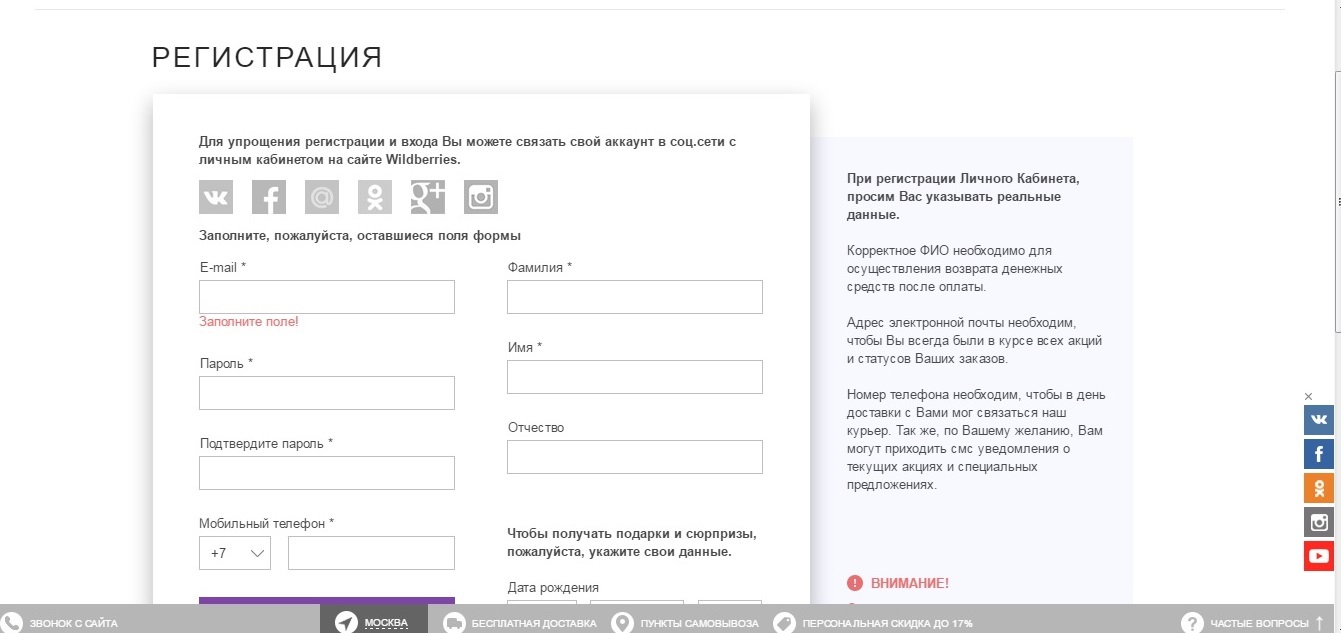Link Instagram account via gray form icon
Viewport: 1341px width, 633px height.
pos(481,198)
